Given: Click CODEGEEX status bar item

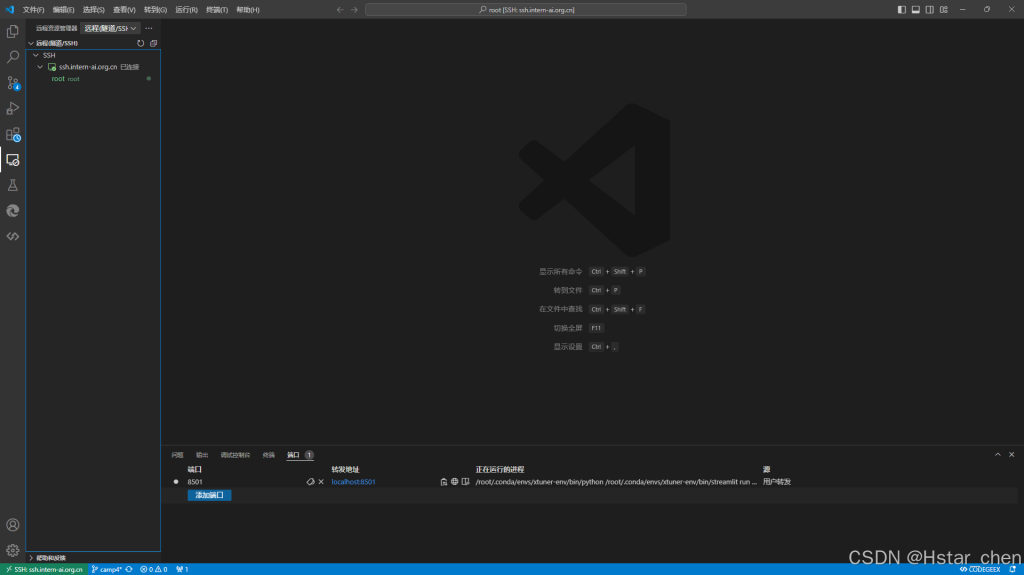Looking at the screenshot, I should click(980, 569).
